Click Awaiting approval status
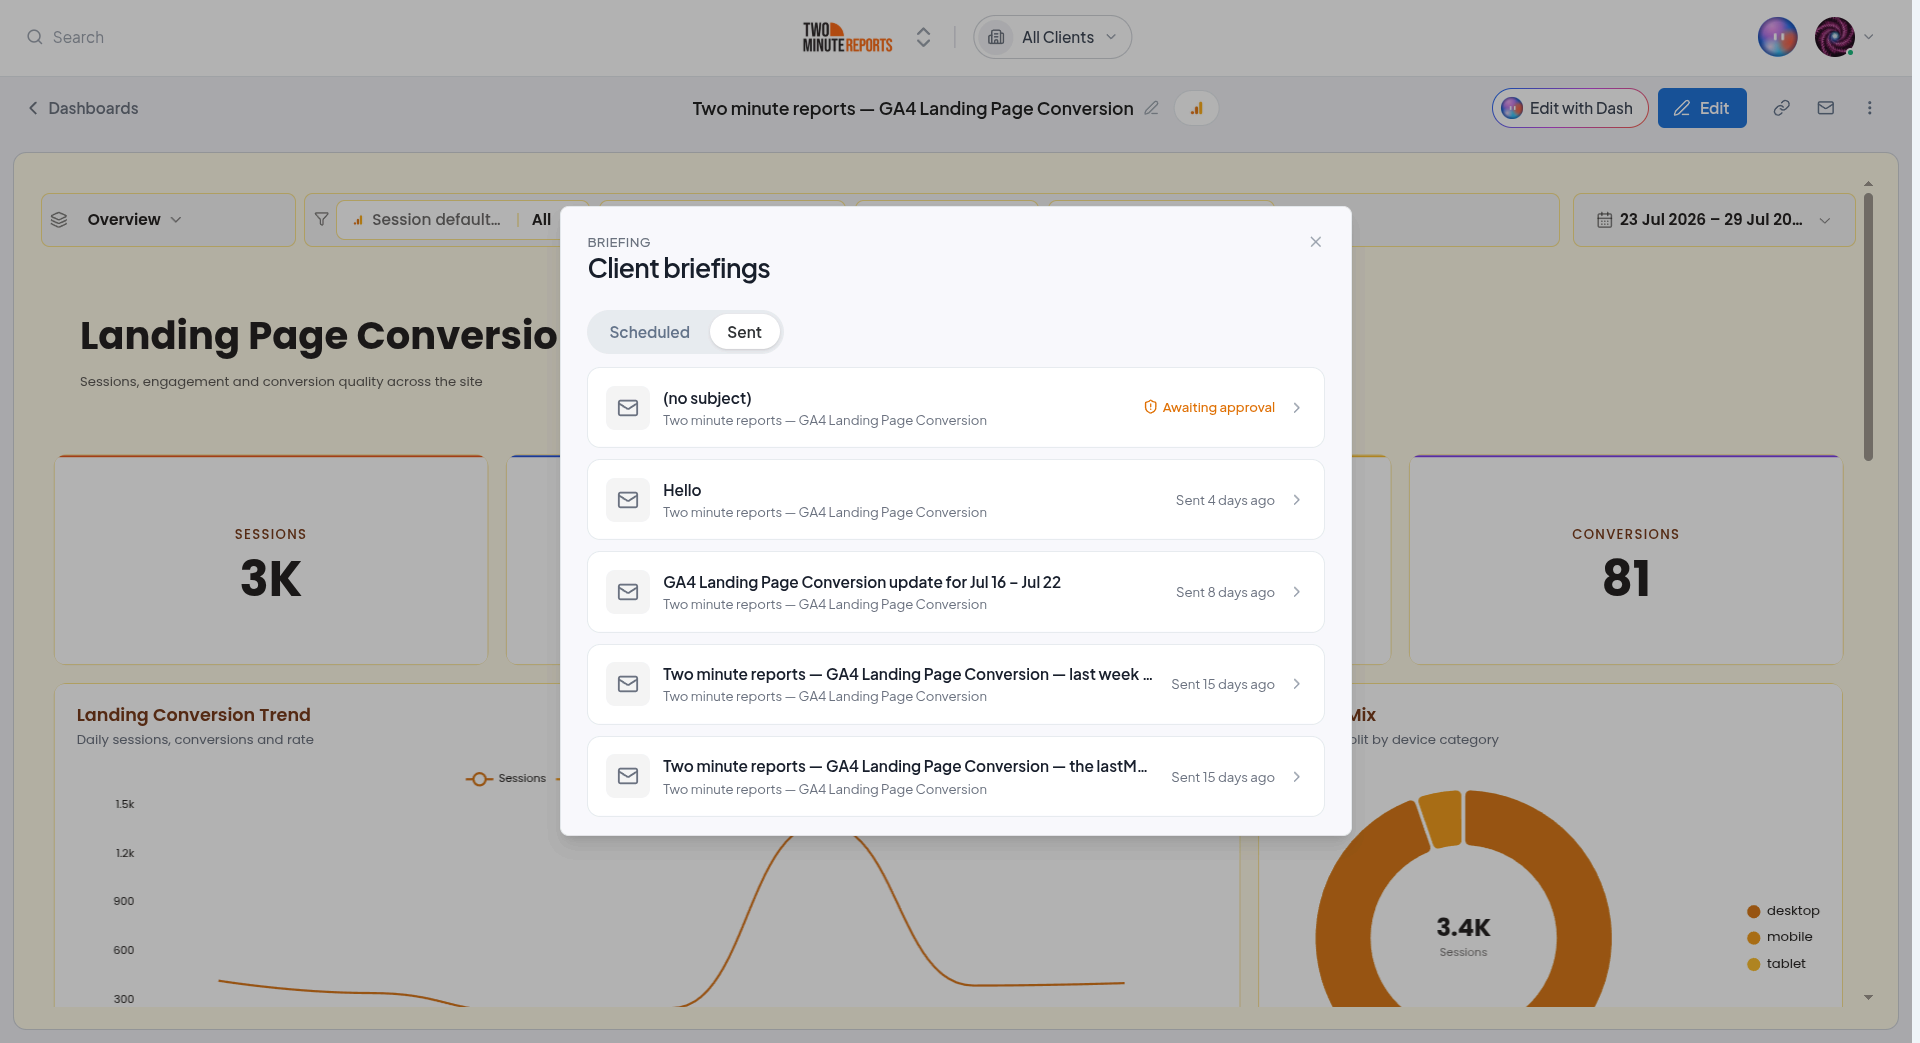This screenshot has height=1043, width=1920. click(1209, 408)
